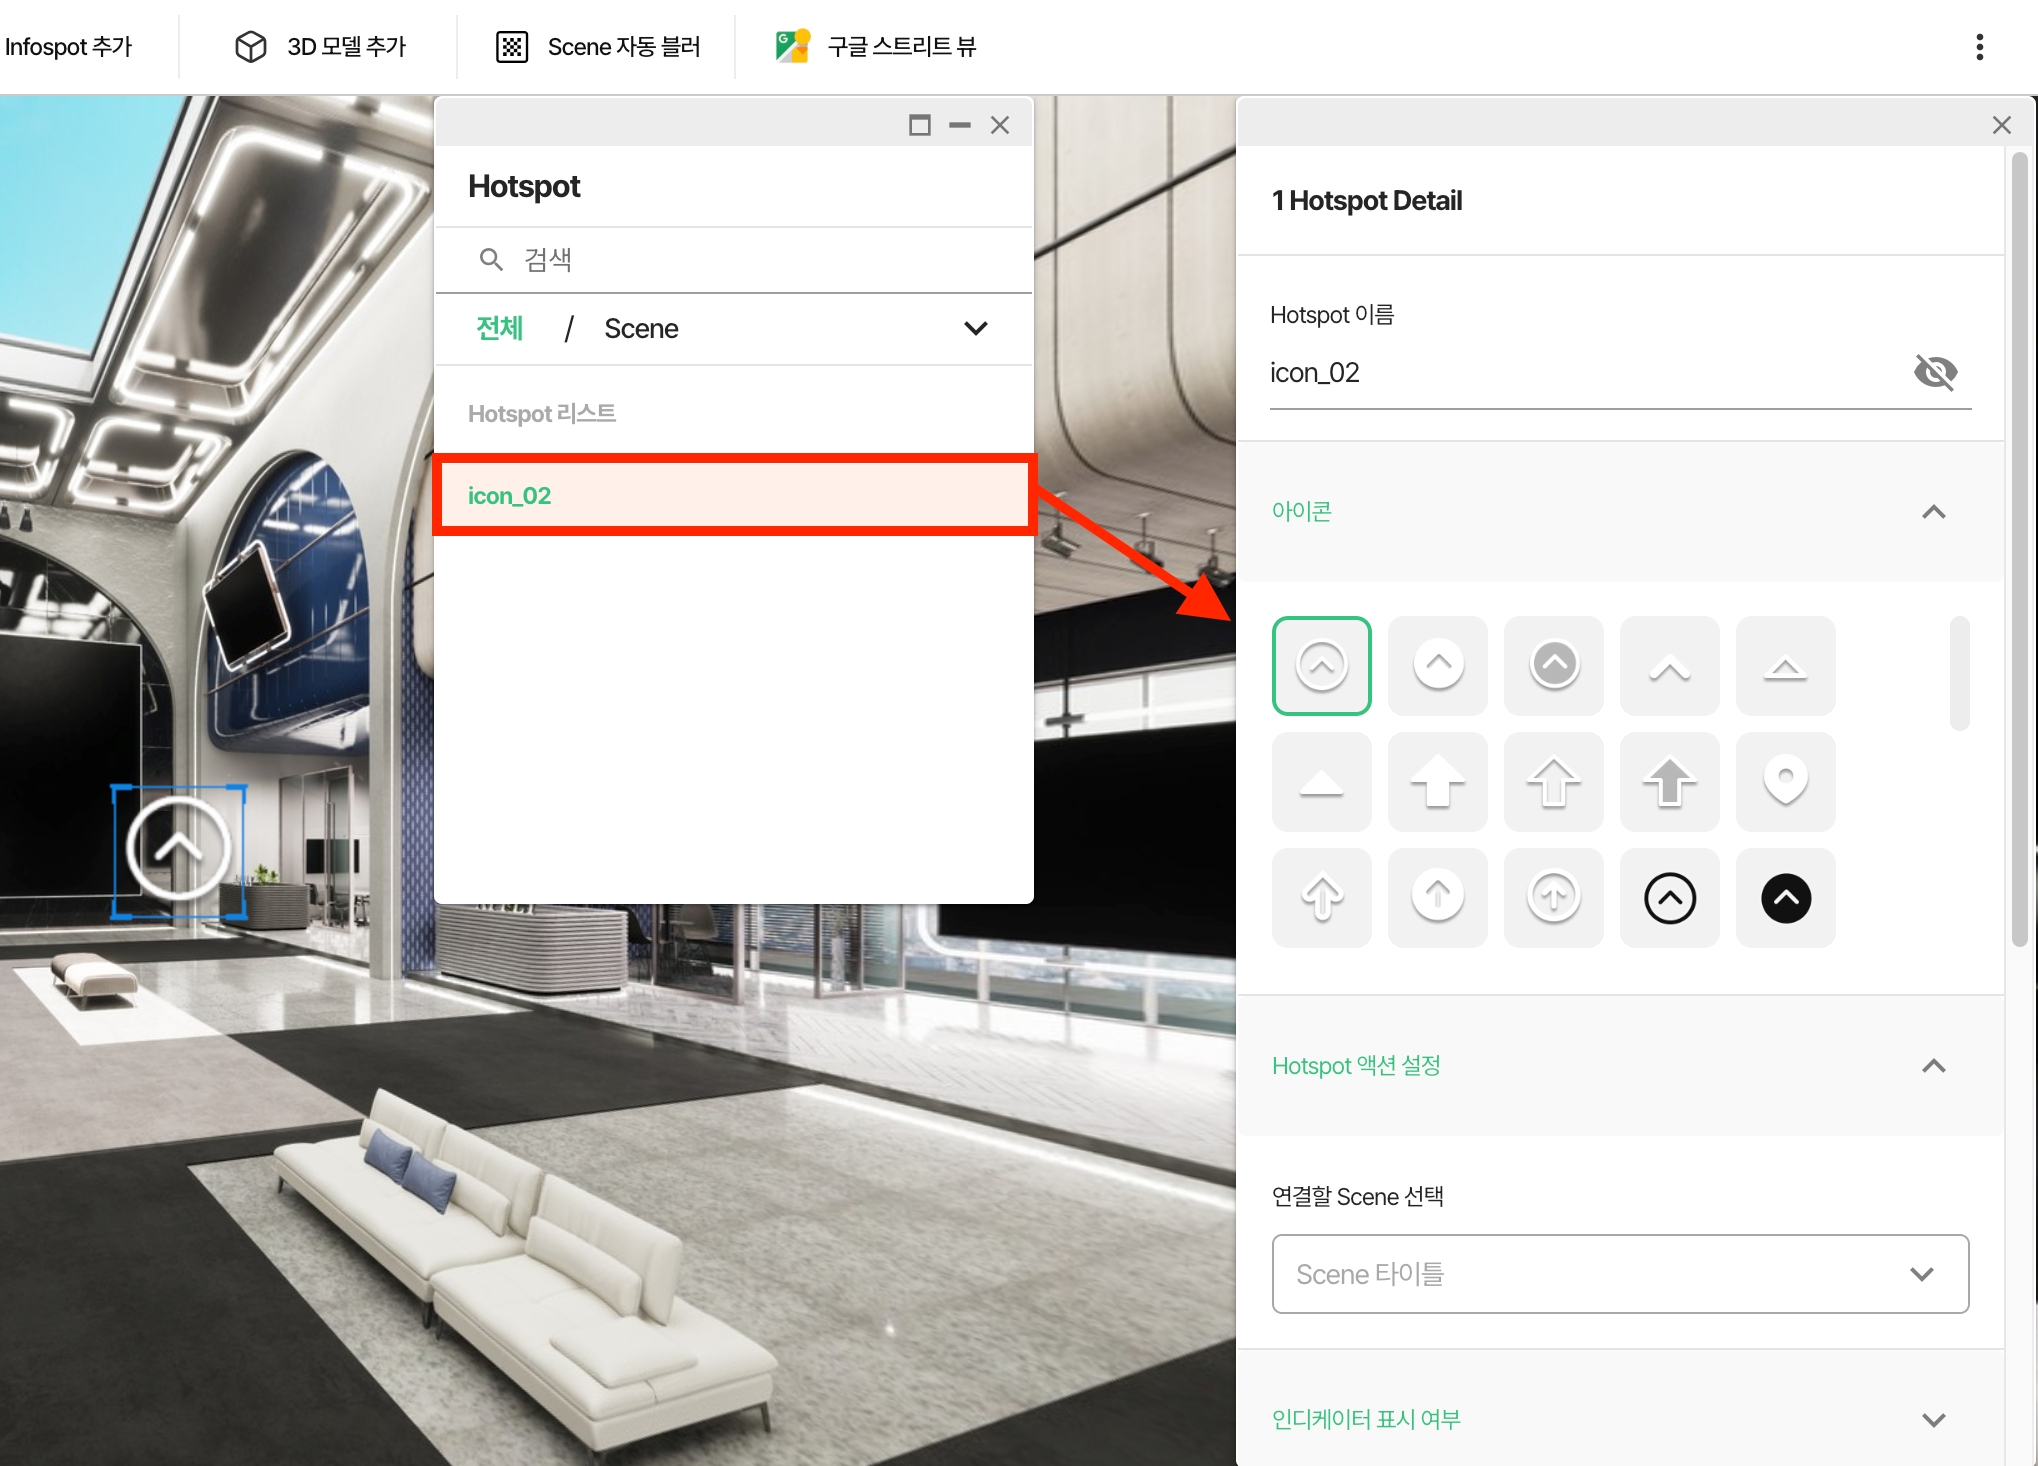Click the 3D model cube icon

[250, 46]
